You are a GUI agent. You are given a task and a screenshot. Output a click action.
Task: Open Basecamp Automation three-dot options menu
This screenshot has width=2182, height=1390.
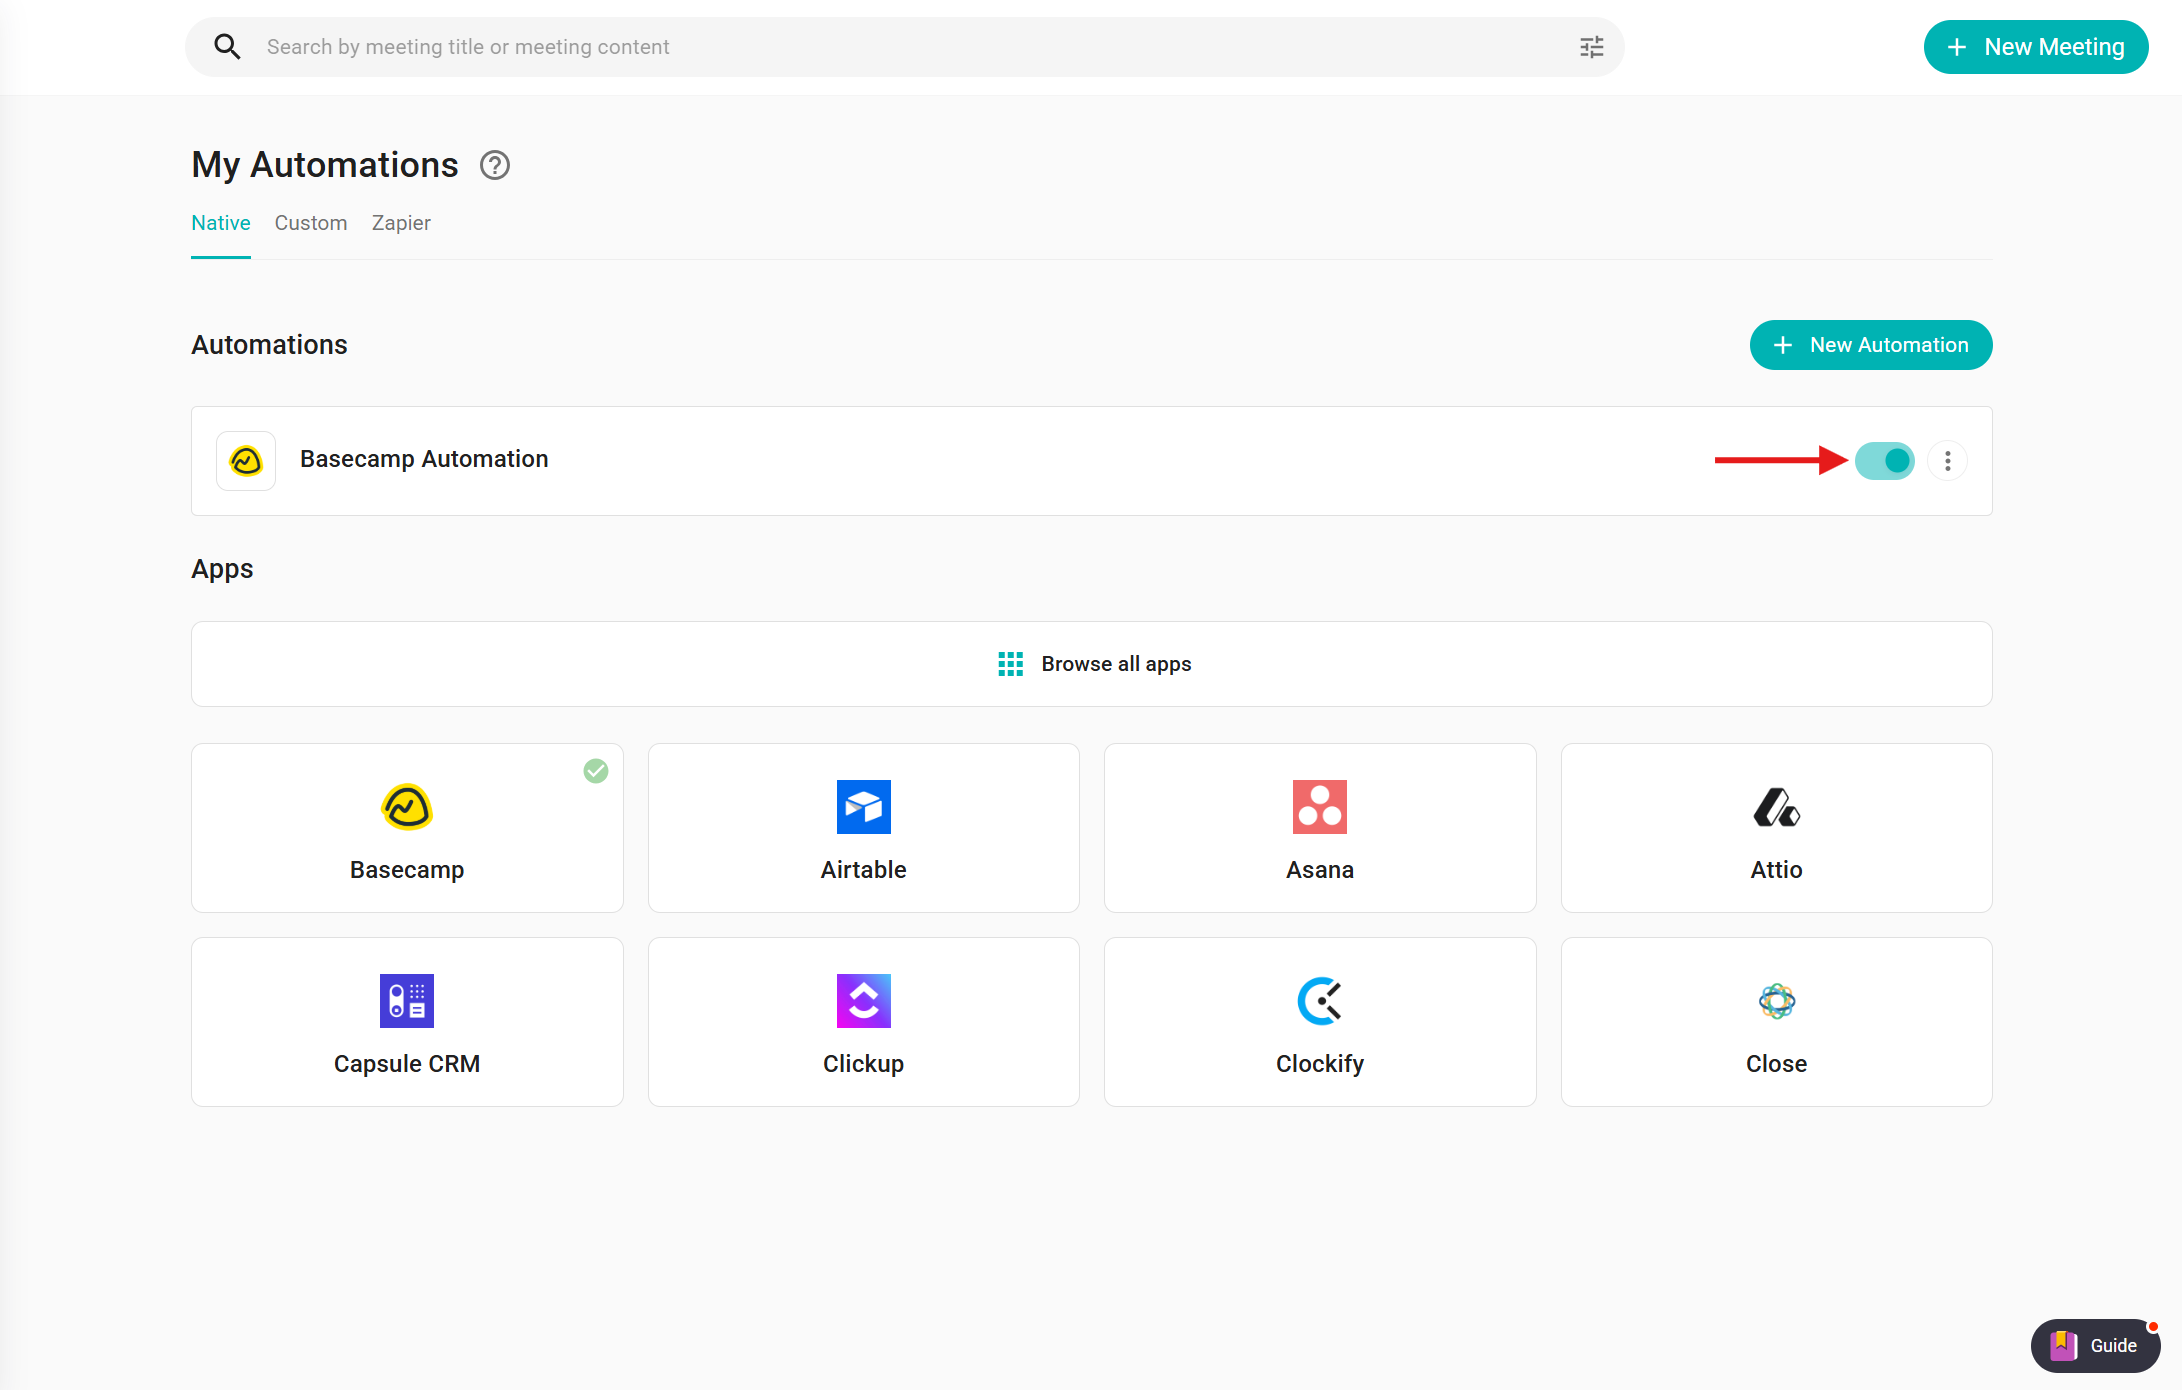1947,461
